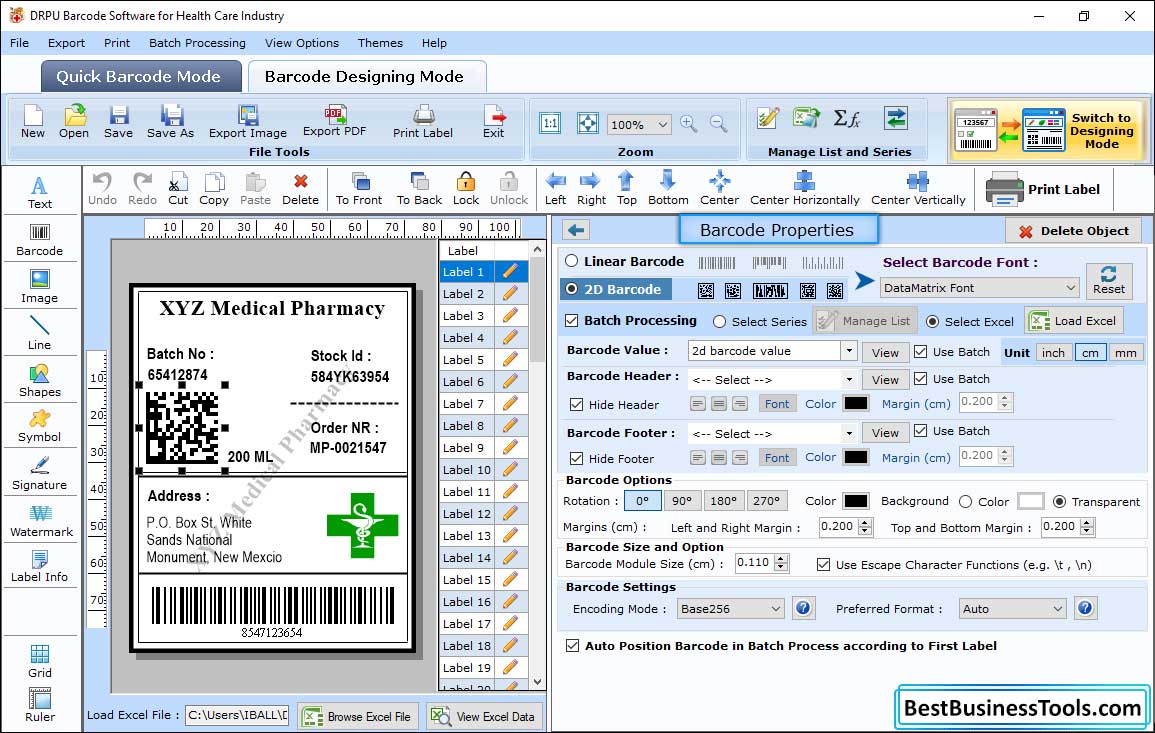Screen dimensions: 1155x733
Task: Click the Load Excel button
Action: (1074, 320)
